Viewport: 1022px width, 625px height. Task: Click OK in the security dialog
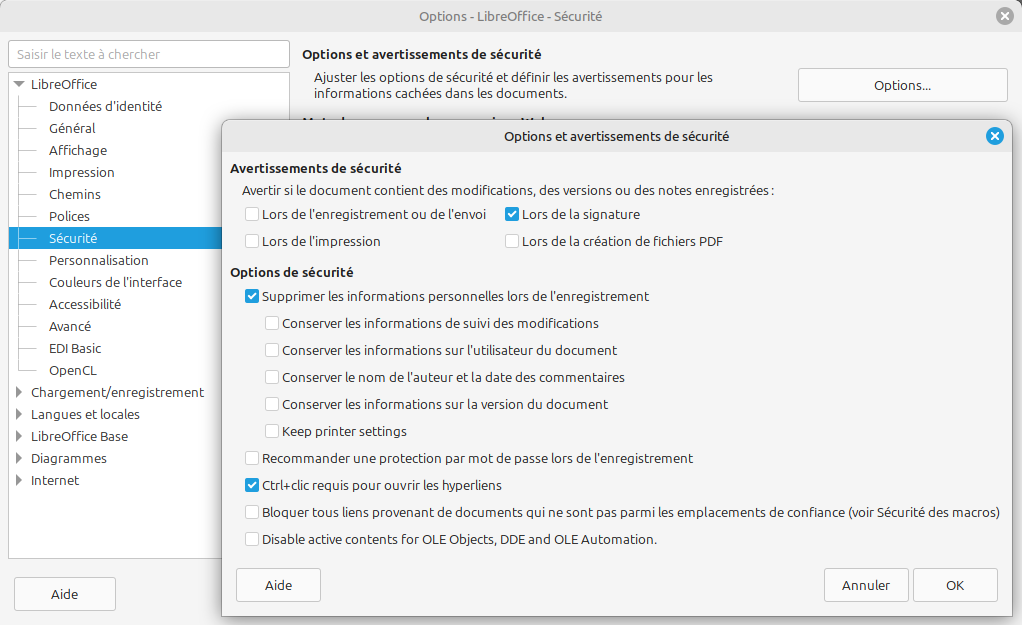(x=955, y=585)
